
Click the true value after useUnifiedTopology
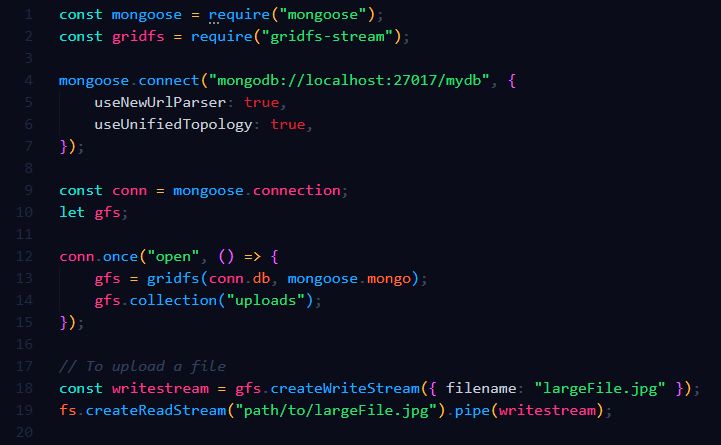[287, 124]
